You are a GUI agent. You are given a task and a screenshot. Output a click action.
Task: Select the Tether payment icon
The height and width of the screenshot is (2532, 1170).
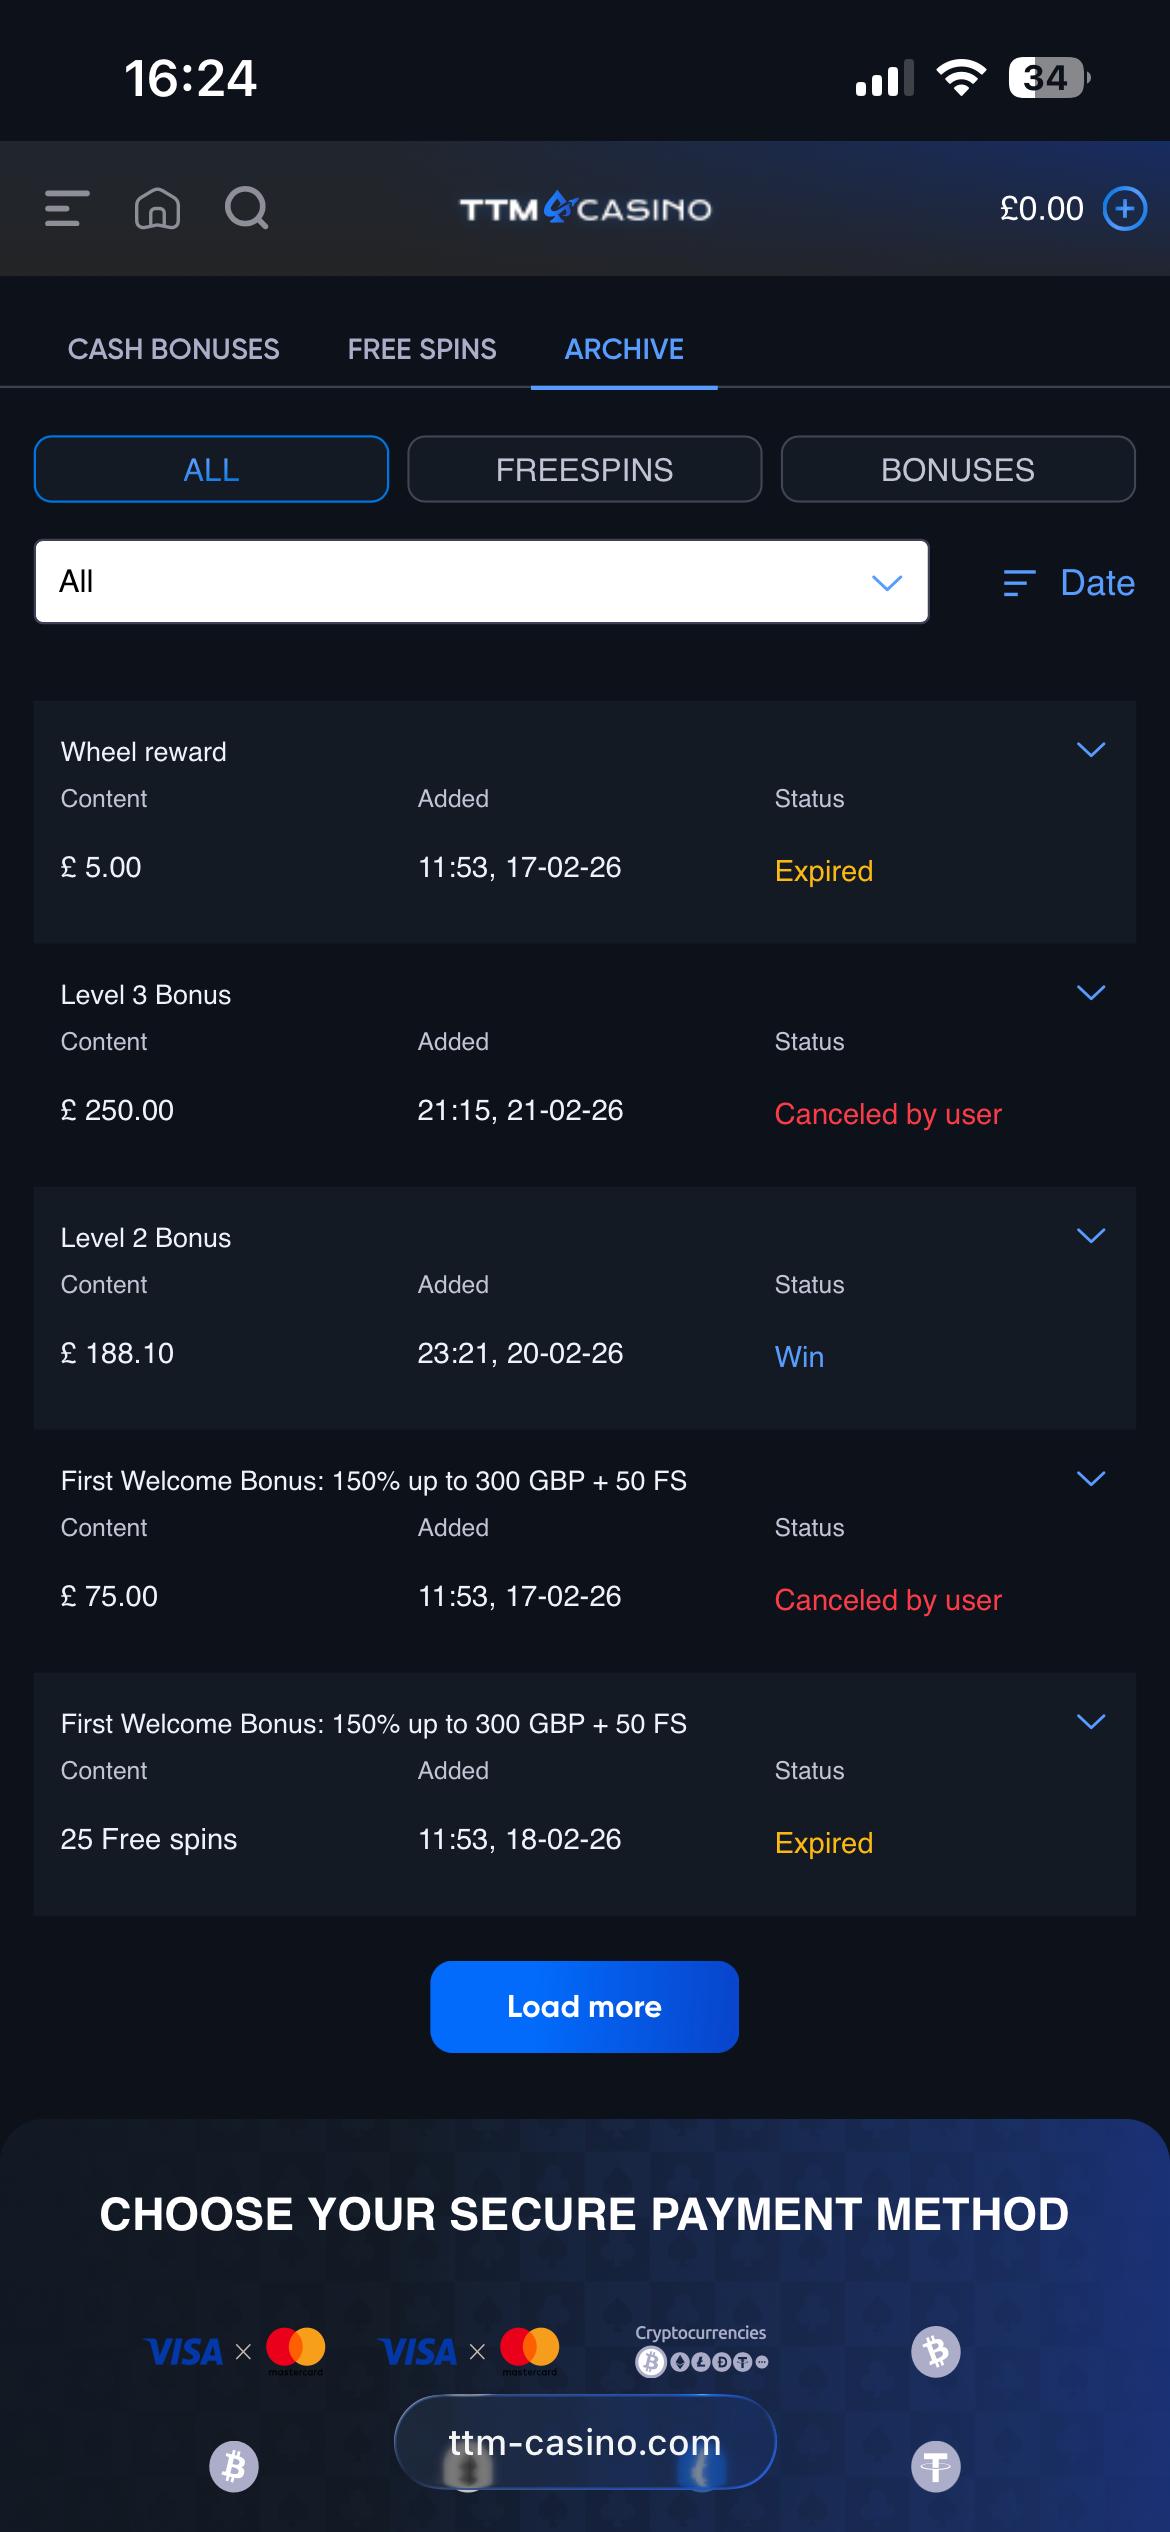(935, 2467)
